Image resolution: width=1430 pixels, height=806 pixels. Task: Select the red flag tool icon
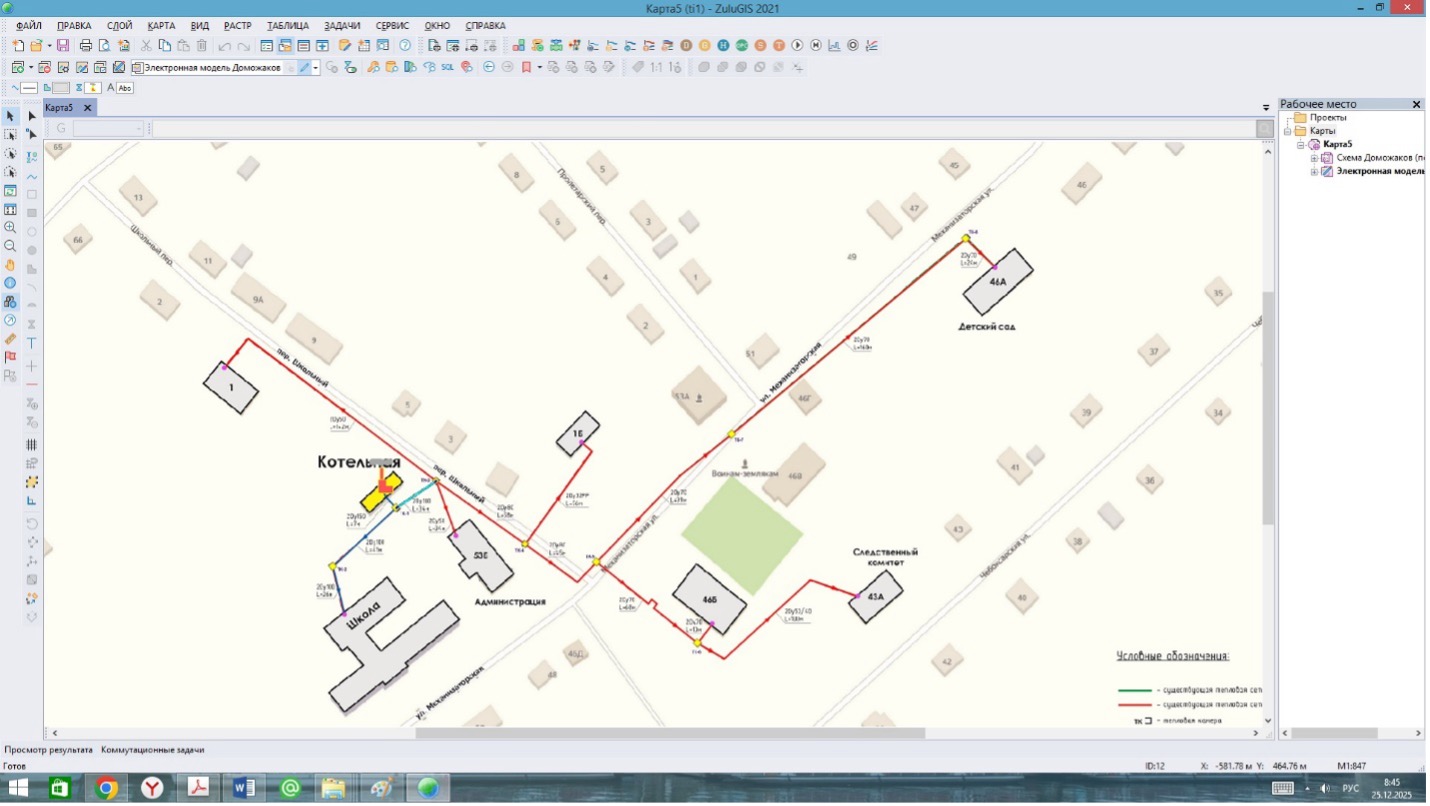click(x=11, y=357)
